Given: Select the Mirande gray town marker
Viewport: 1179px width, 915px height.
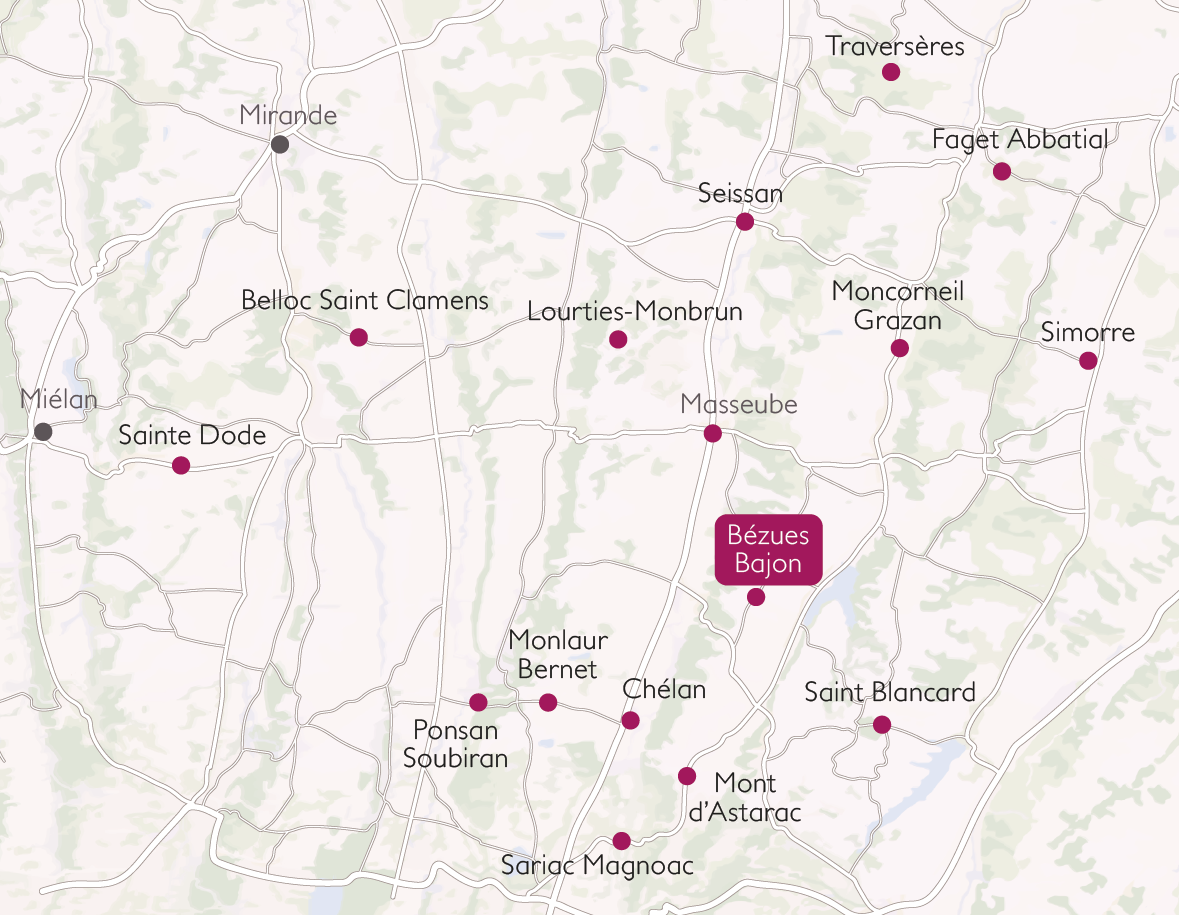Looking at the screenshot, I should coord(280,144).
